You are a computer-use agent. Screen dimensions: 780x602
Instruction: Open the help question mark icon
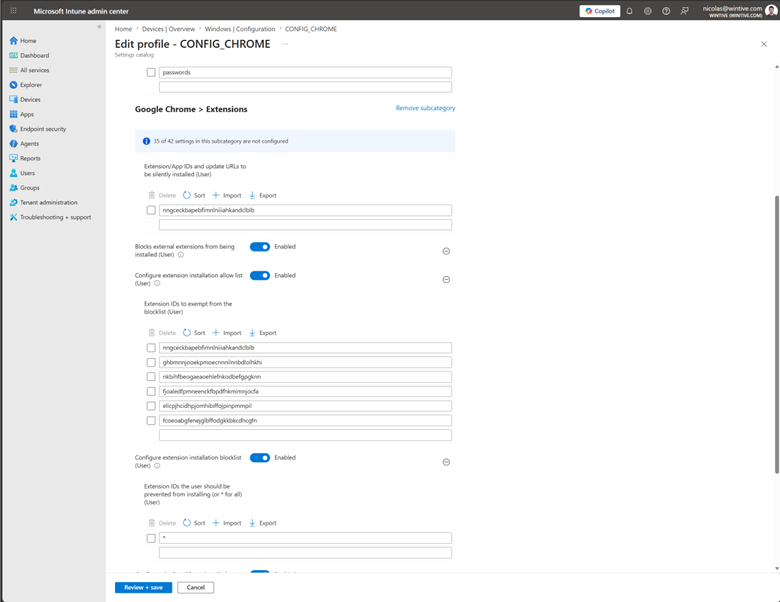point(666,11)
